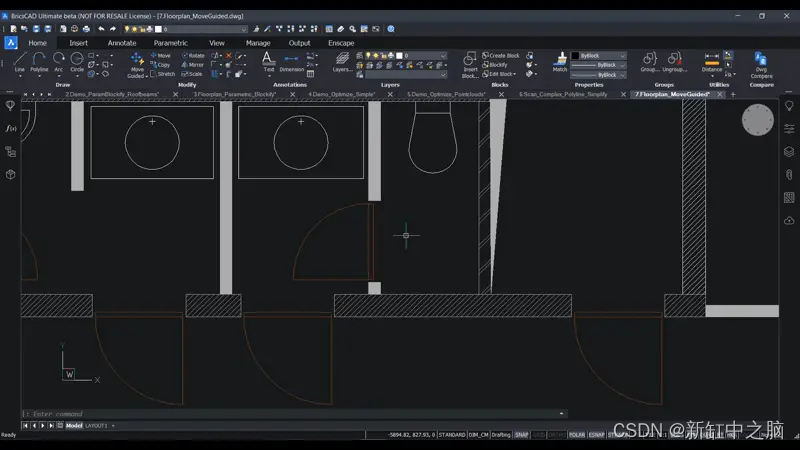This screenshot has width=800, height=450.
Task: Open the Layers panel button
Action: point(342,62)
